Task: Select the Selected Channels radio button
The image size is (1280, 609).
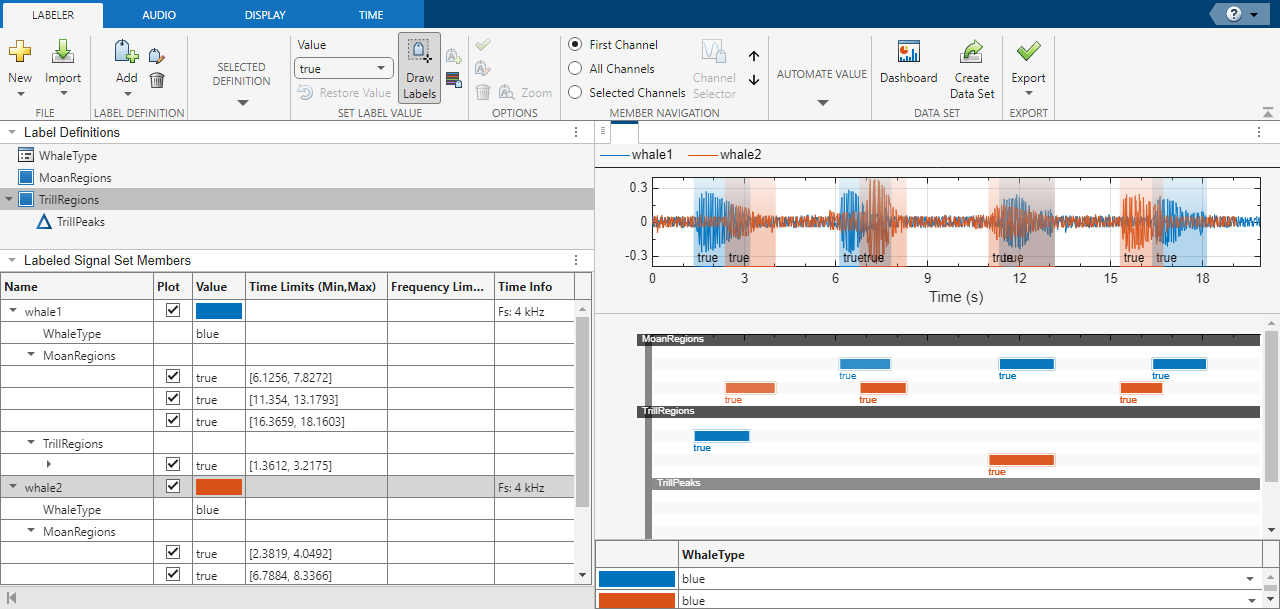Action: (x=575, y=93)
